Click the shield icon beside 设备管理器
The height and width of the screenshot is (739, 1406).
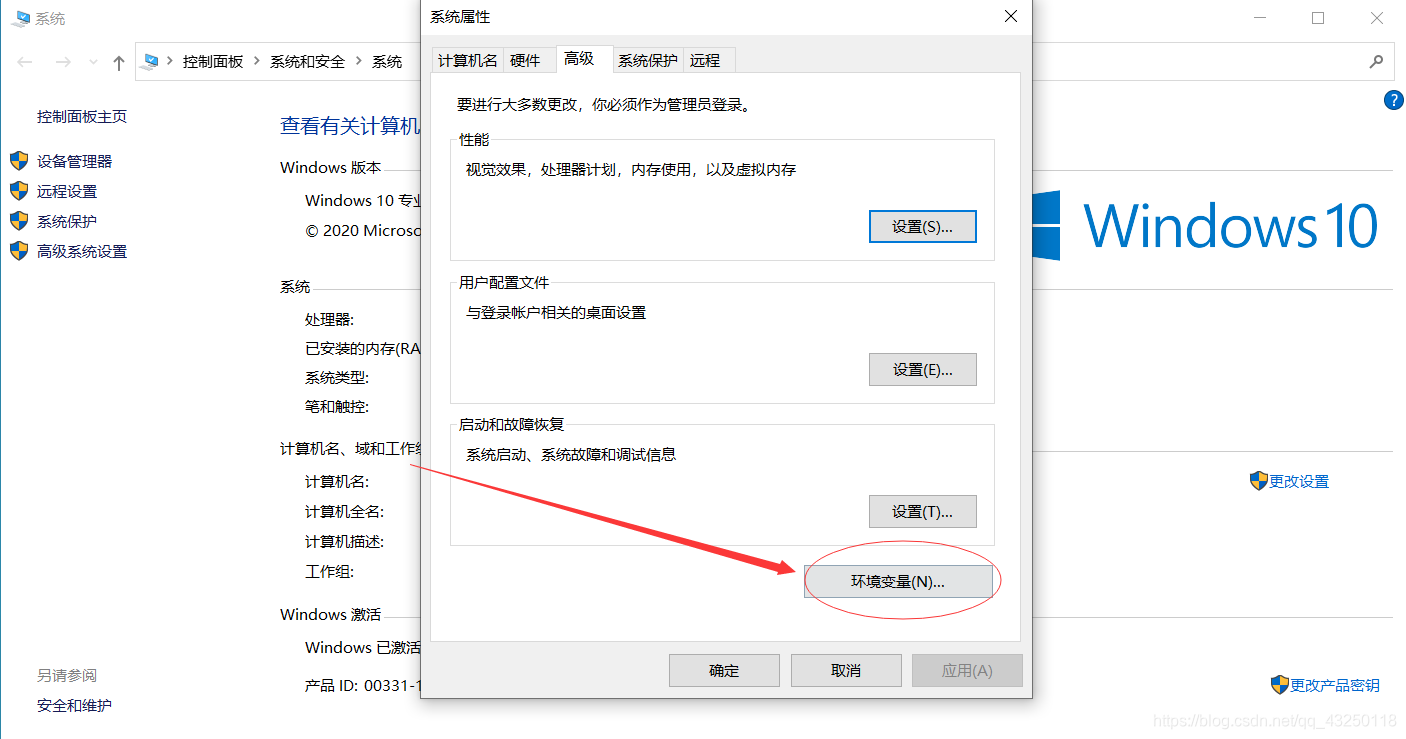coord(19,160)
